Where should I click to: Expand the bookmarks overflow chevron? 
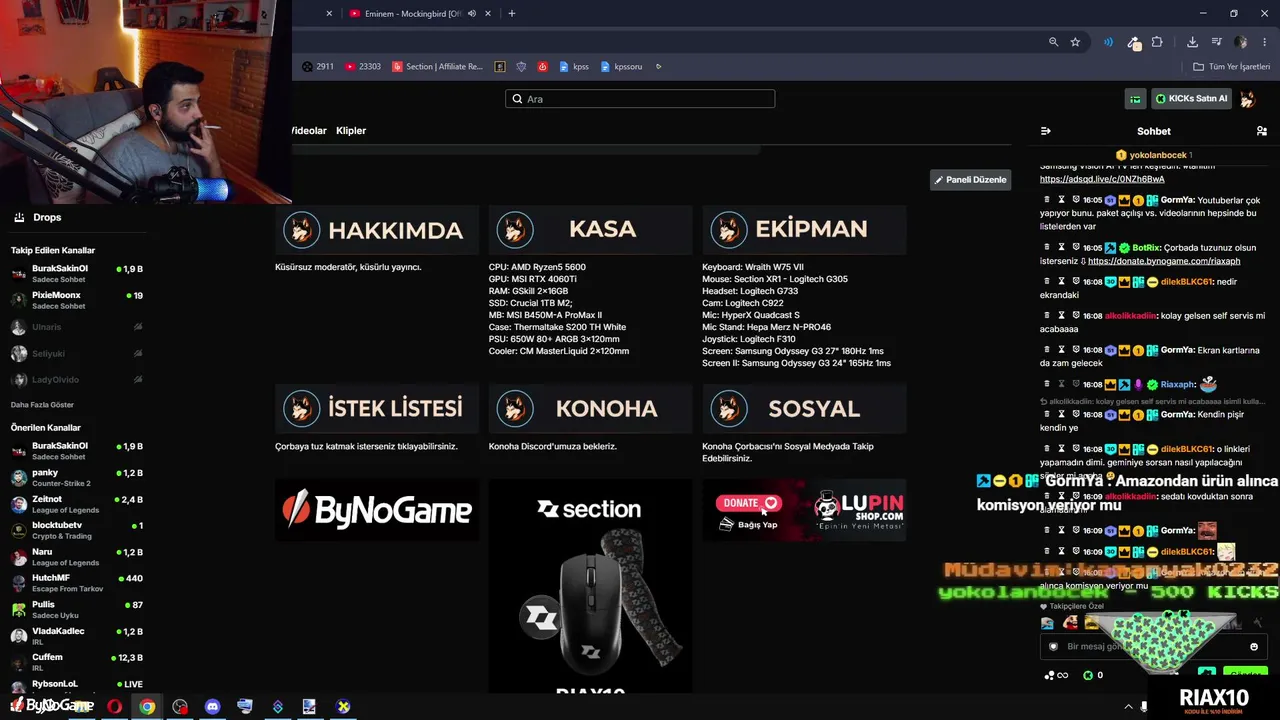(x=658, y=67)
